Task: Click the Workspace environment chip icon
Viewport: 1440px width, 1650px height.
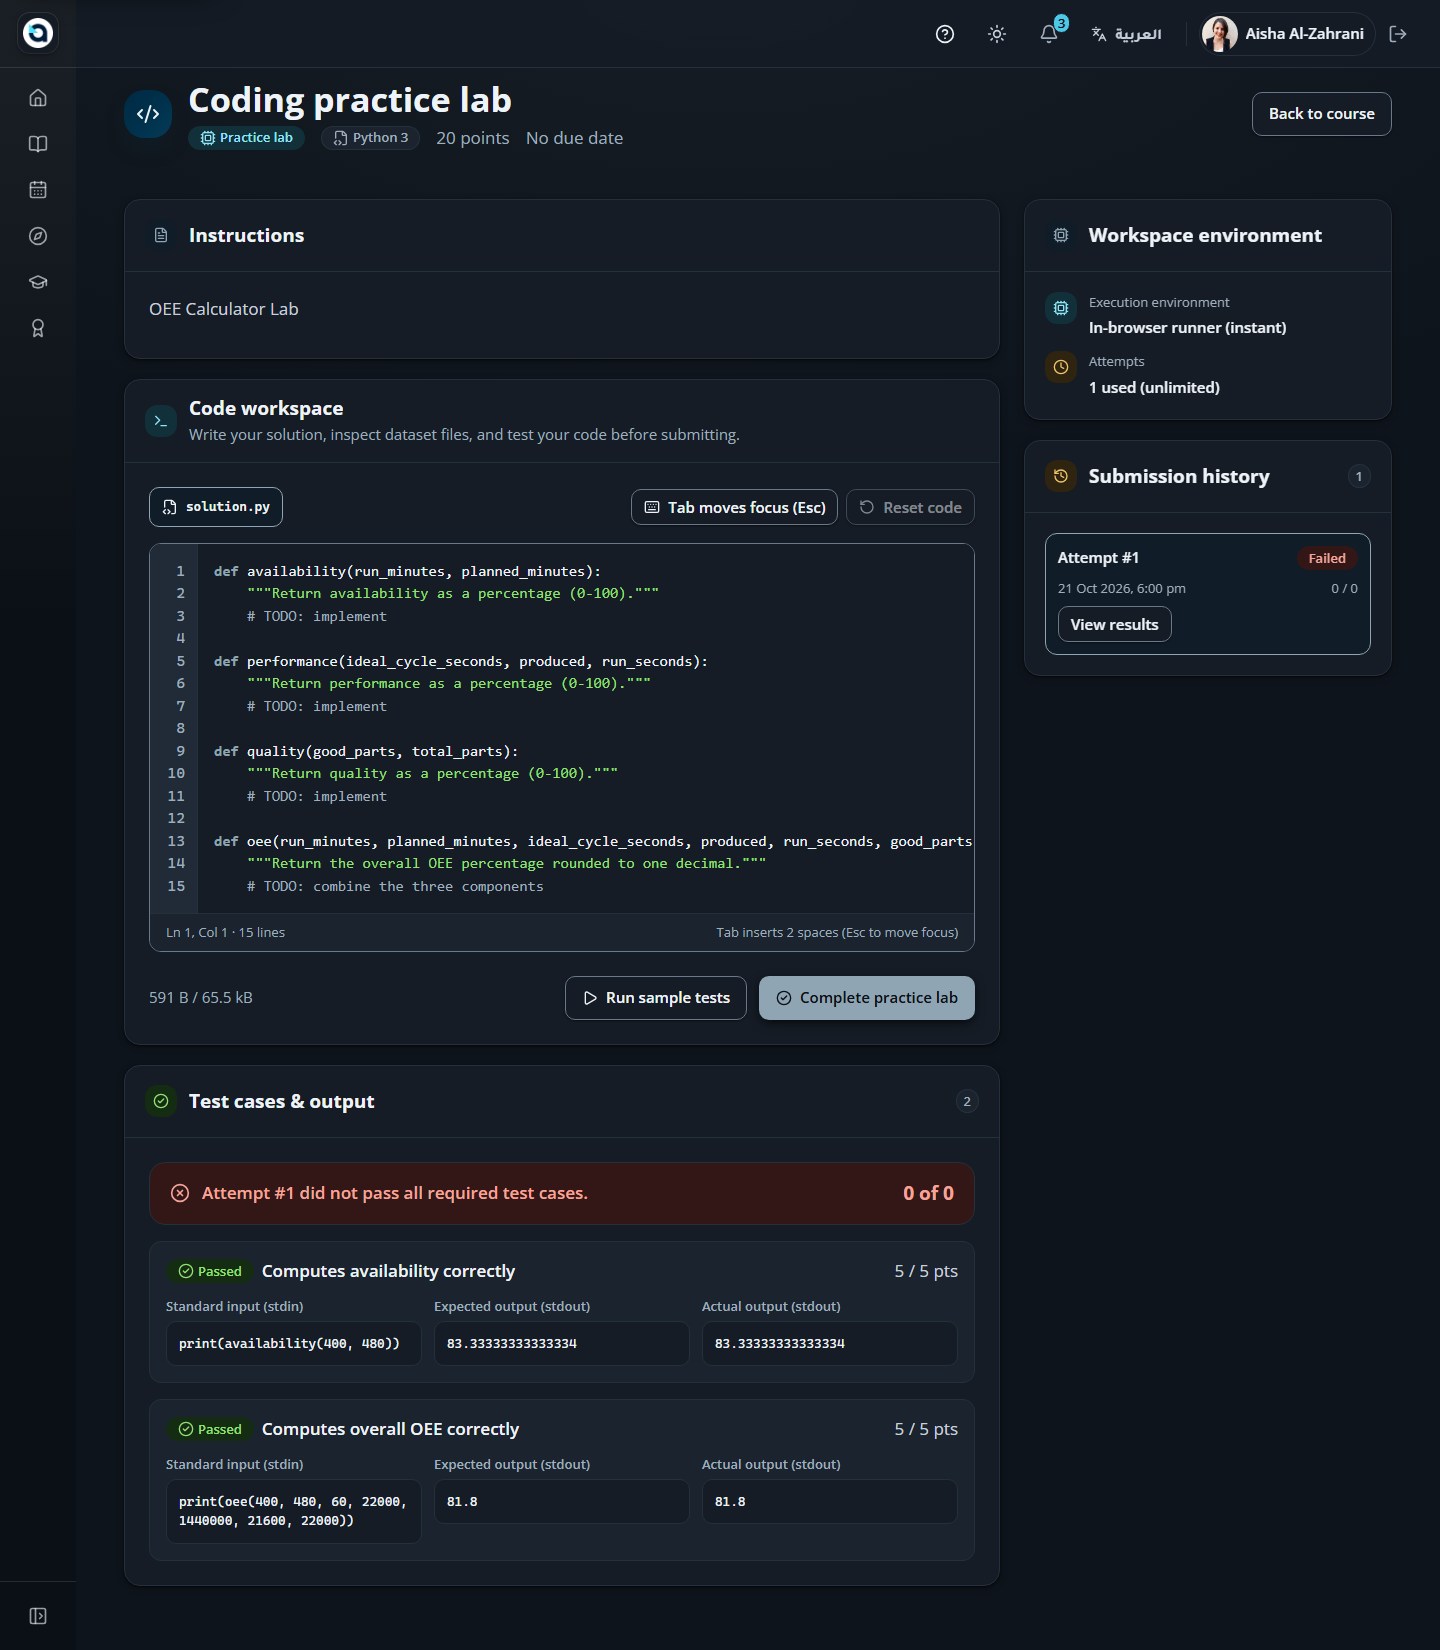Action: pos(1061,236)
